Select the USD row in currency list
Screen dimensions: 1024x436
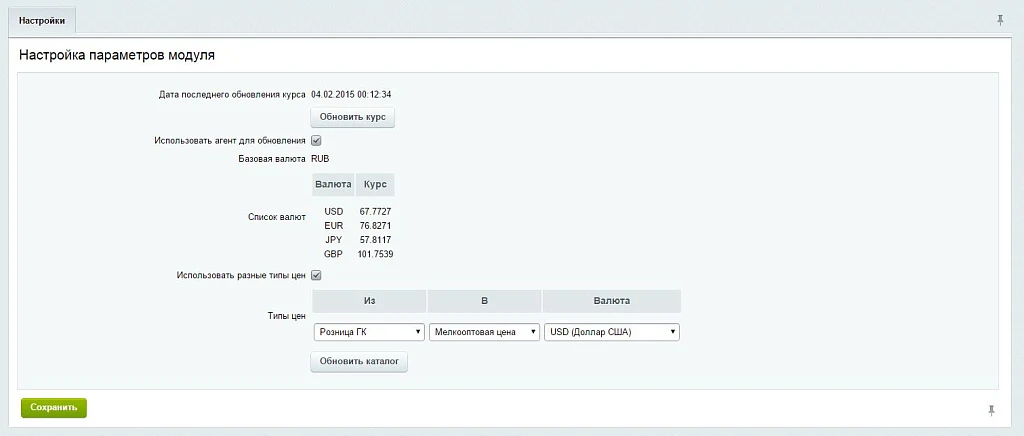(x=357, y=211)
